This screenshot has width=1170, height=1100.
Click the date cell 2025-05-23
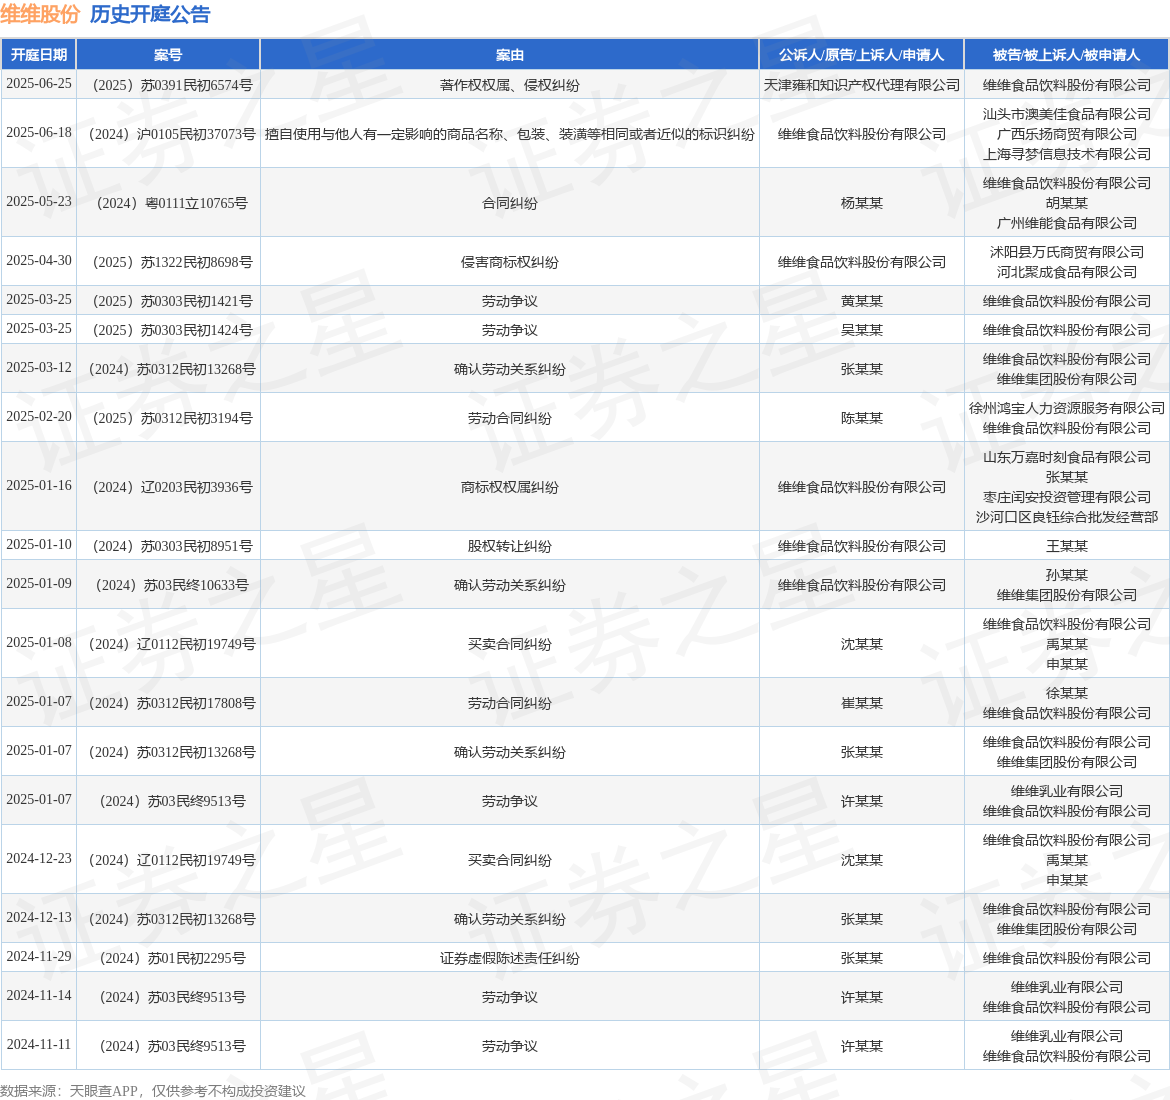(x=39, y=202)
